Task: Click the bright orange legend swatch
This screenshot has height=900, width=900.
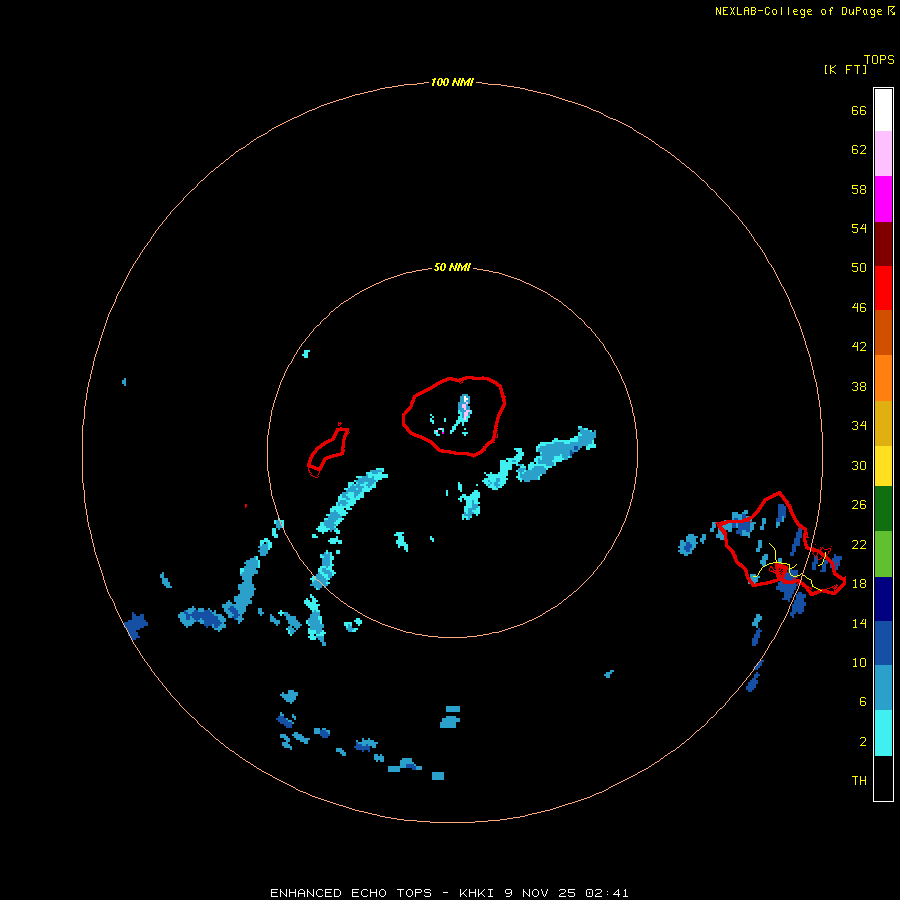Action: (883, 378)
